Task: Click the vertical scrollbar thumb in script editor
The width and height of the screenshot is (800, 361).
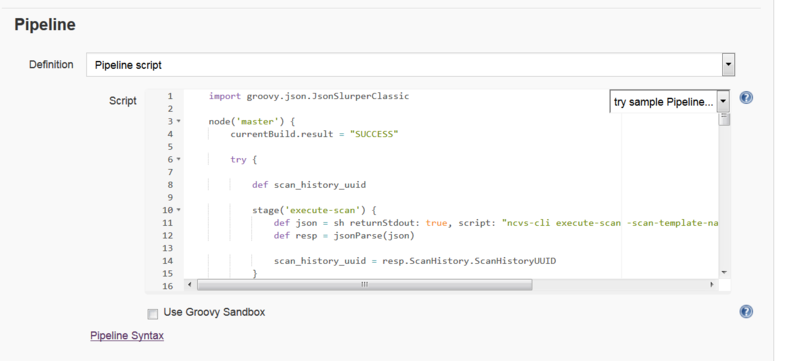Action: (x=724, y=120)
